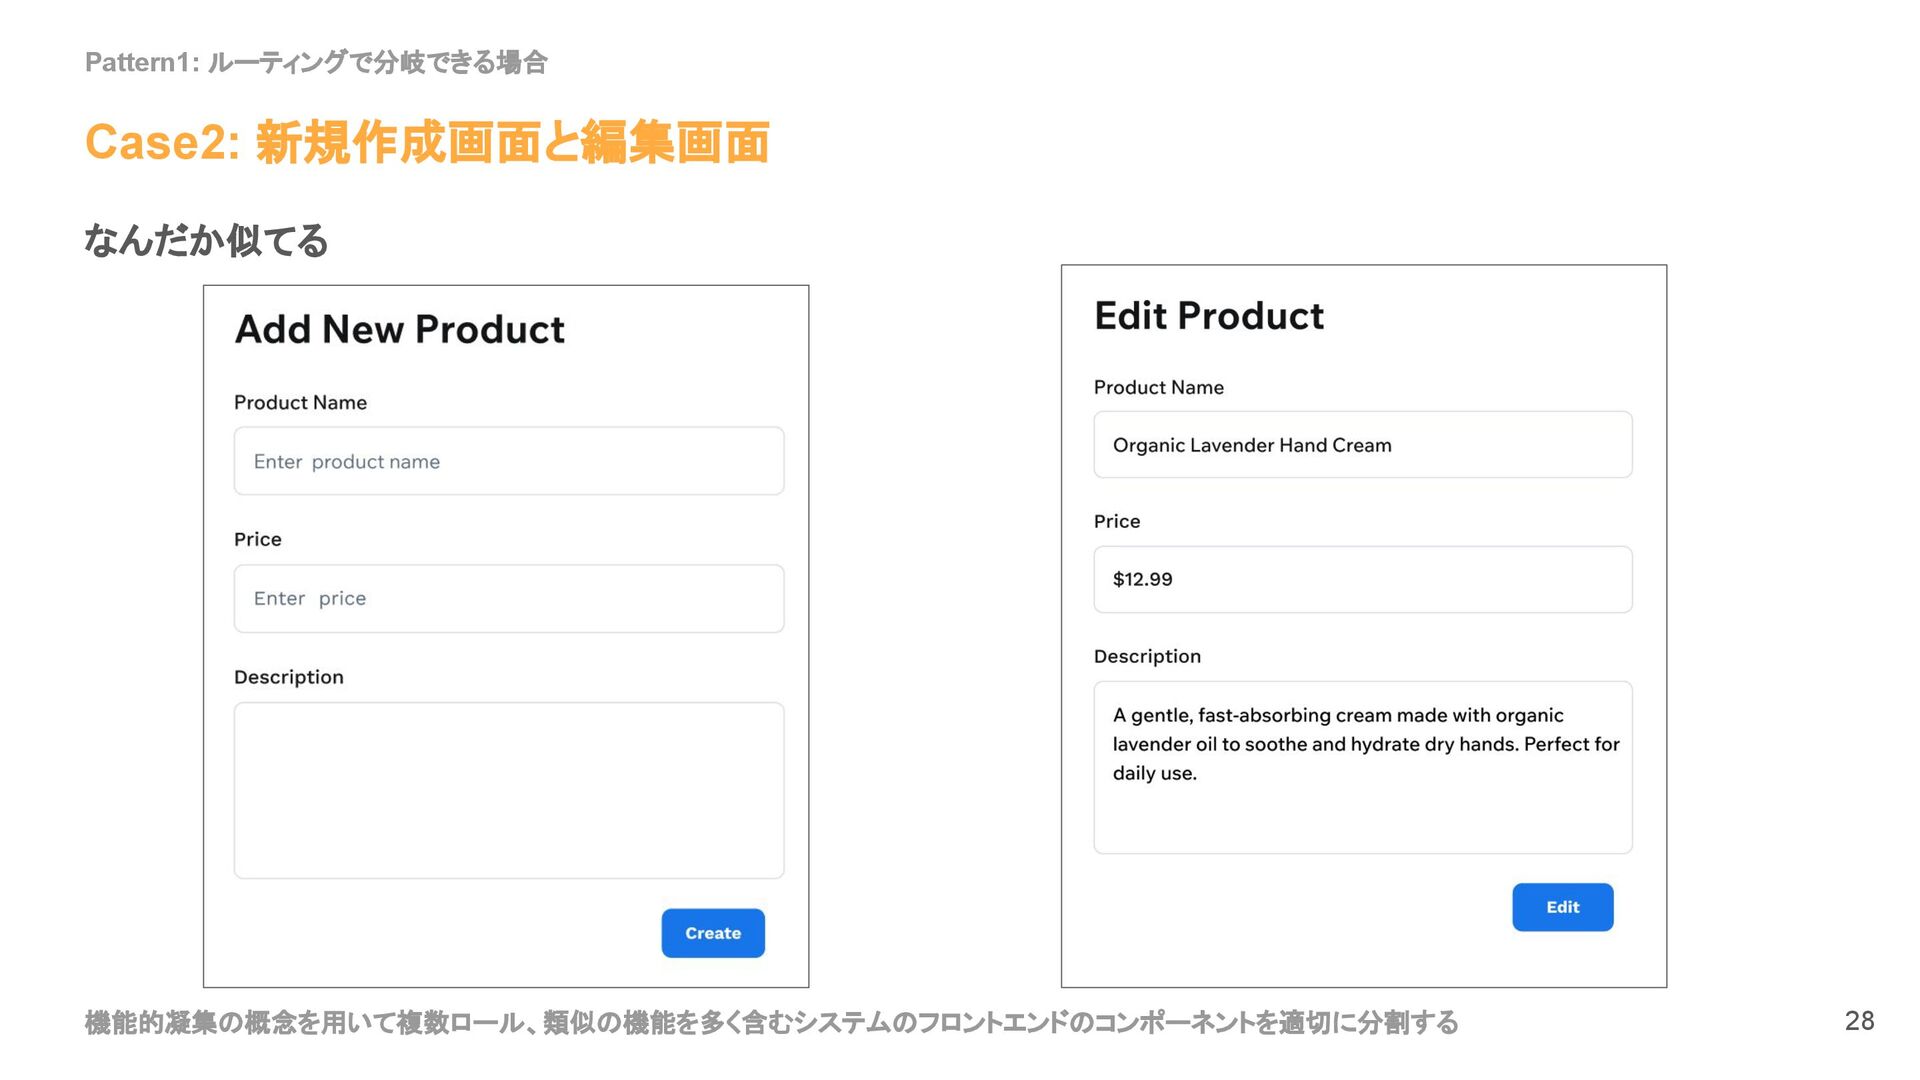1920x1080 pixels.
Task: Focus the Enter product name field
Action: click(x=508, y=461)
